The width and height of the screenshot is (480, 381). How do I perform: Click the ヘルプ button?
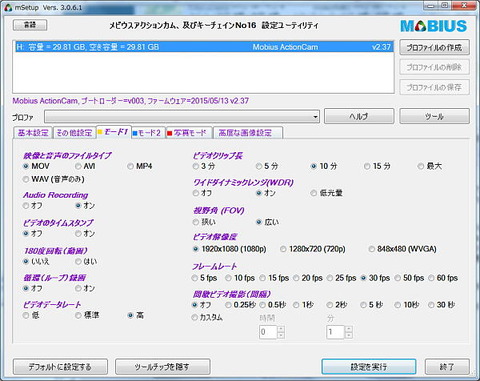point(359,116)
